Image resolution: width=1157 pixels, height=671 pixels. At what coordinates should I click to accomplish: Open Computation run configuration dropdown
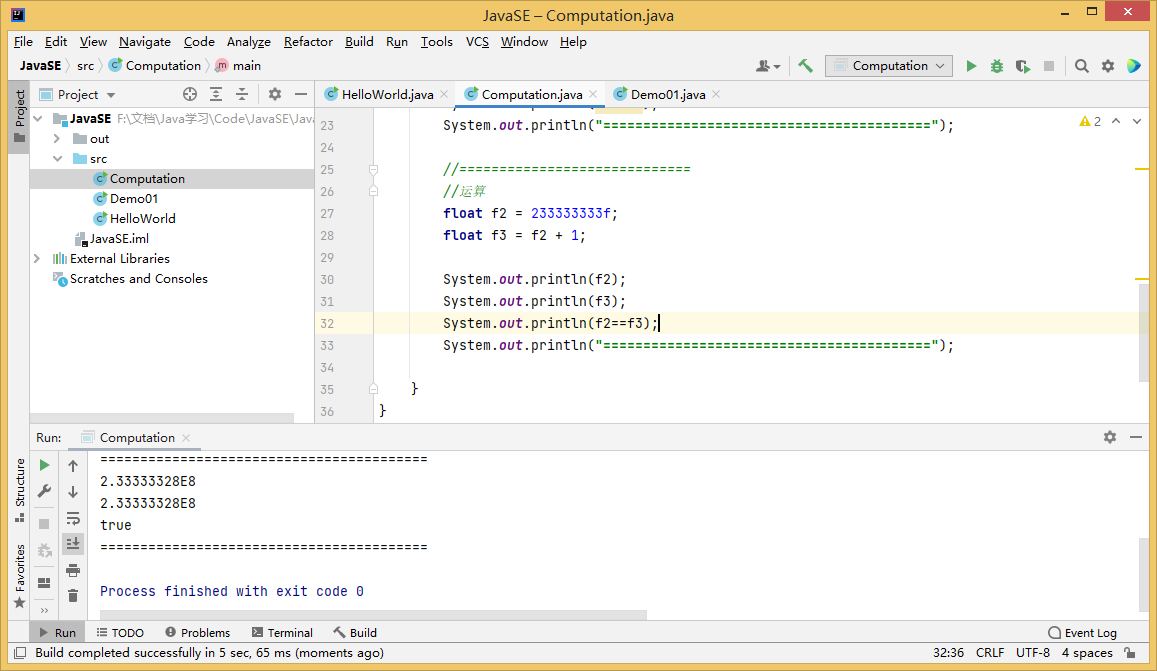888,66
